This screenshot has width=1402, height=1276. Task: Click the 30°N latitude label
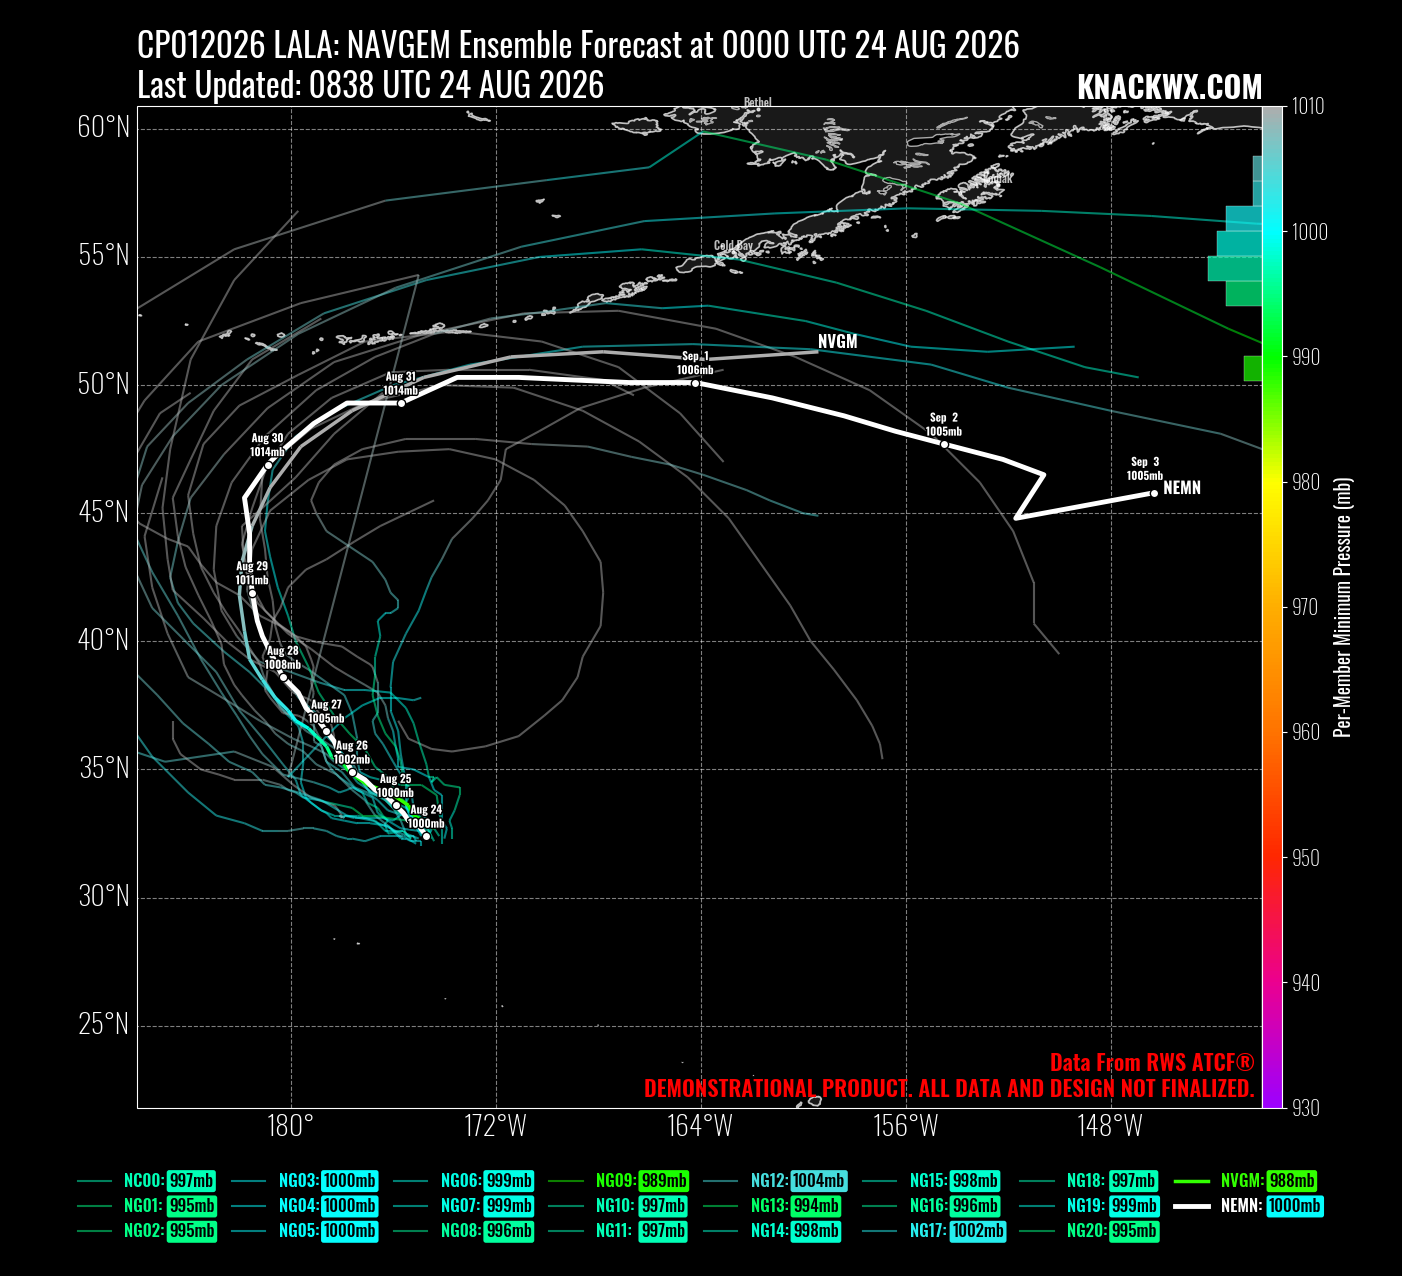(x=104, y=896)
